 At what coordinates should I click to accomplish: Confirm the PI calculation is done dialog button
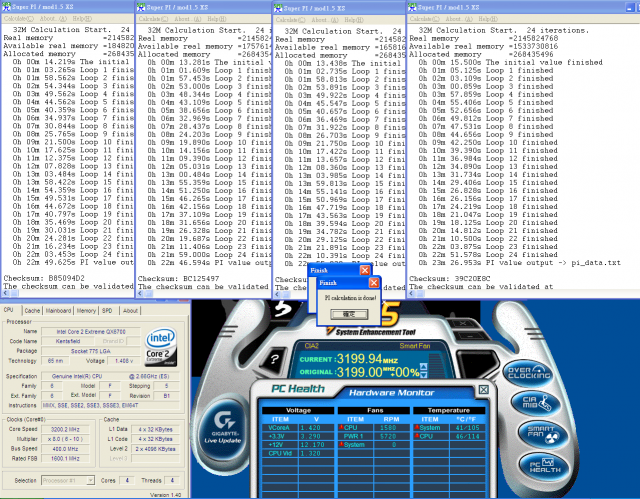(349, 314)
